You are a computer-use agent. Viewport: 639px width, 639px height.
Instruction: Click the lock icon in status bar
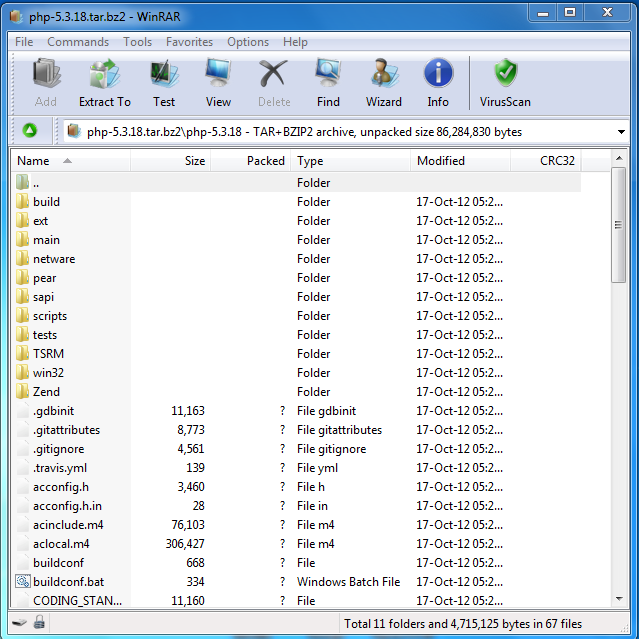click(x=39, y=623)
